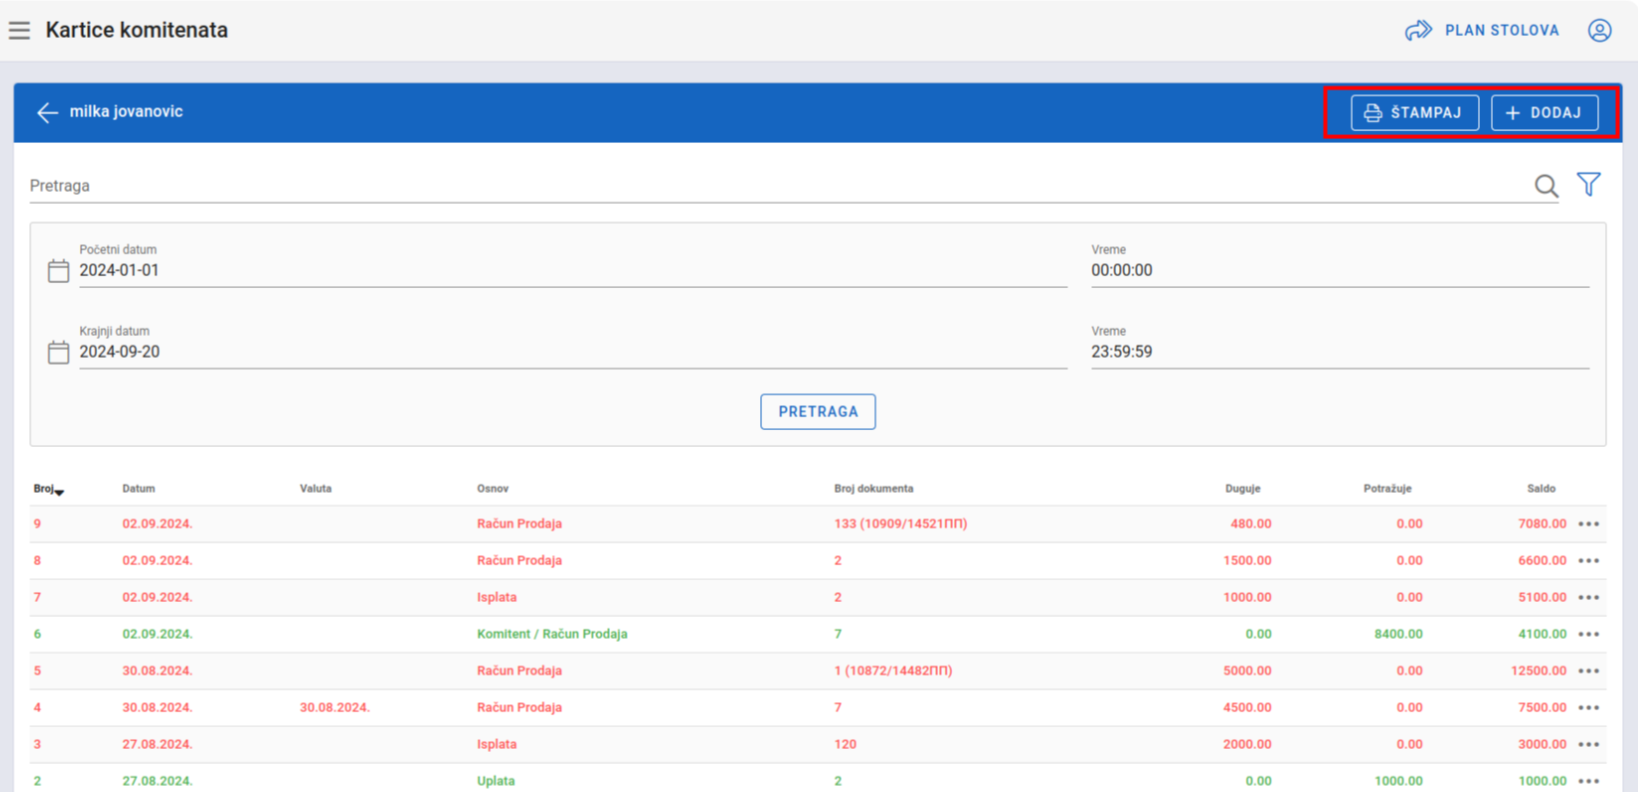Open more options for row 2 Uplata

coord(1589,781)
